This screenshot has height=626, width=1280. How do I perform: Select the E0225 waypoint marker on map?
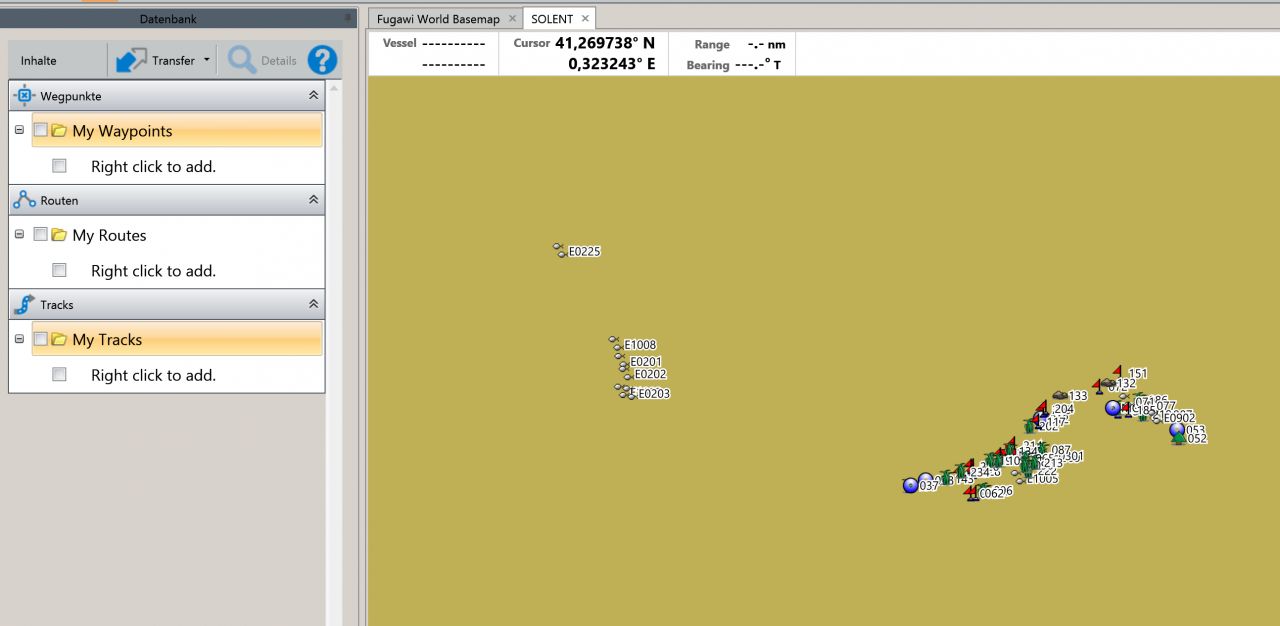coord(560,249)
